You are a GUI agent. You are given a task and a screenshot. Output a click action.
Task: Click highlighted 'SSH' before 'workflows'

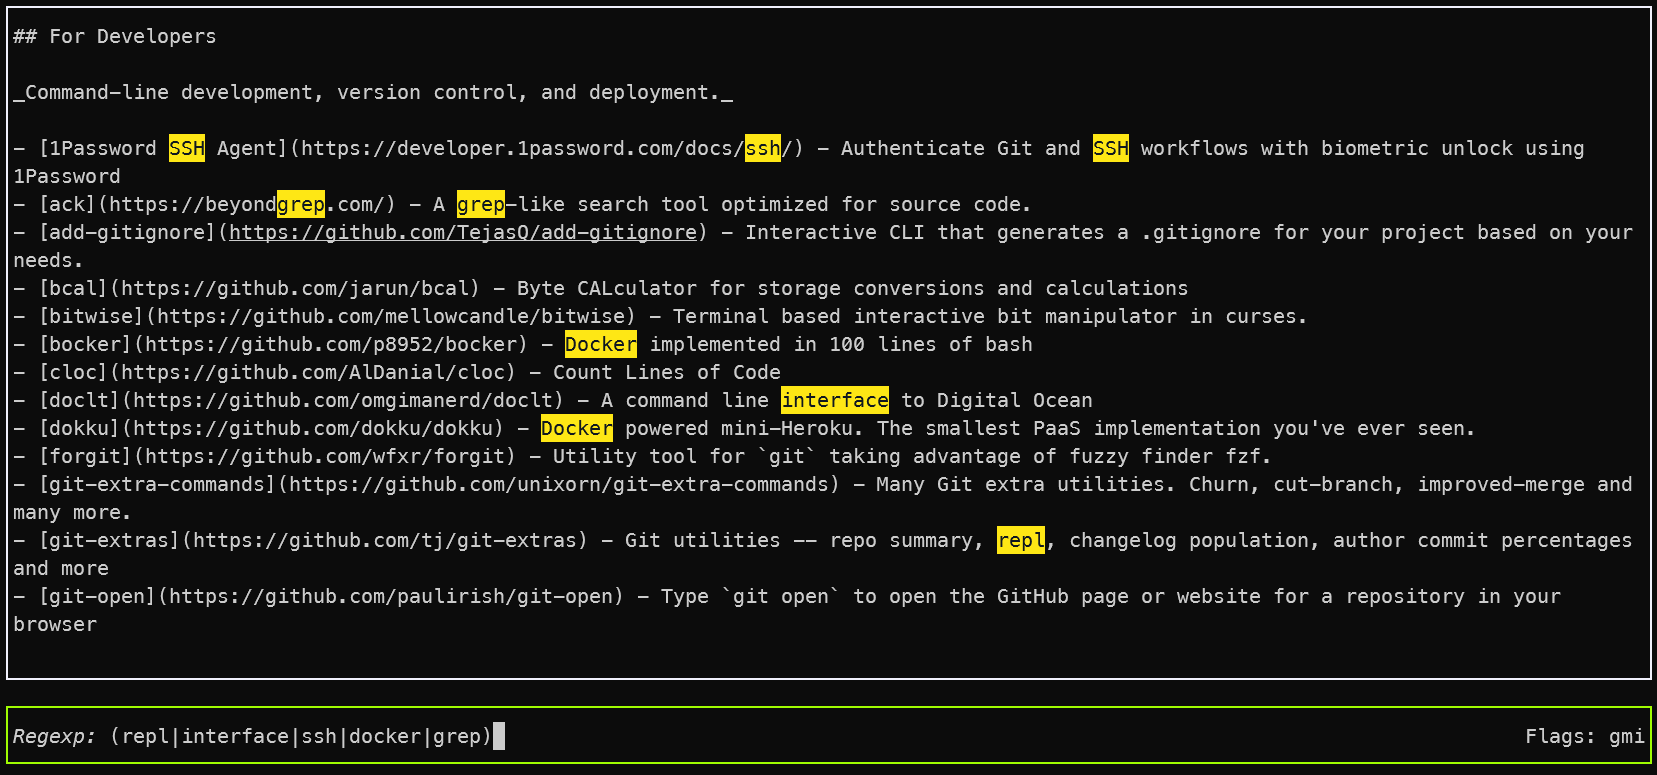tap(1111, 148)
